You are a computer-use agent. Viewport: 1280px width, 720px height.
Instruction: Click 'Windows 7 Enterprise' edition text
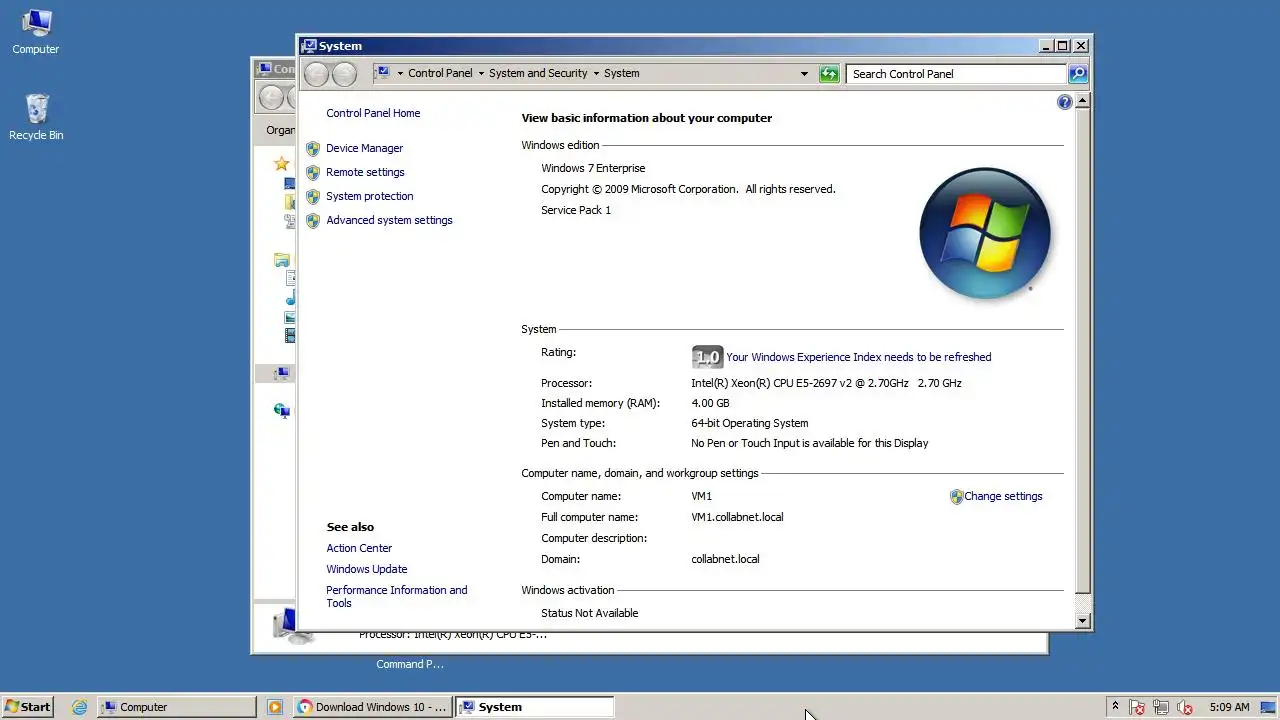593,168
